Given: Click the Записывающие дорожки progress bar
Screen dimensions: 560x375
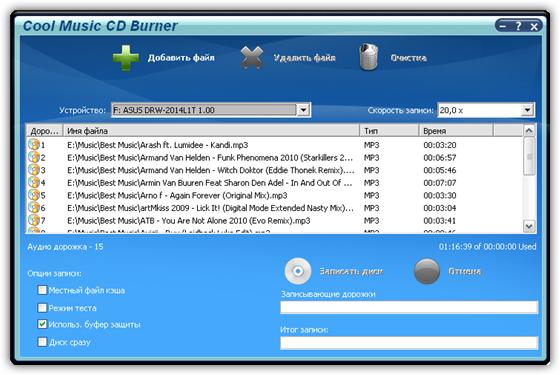Looking at the screenshot, I should [409, 307].
